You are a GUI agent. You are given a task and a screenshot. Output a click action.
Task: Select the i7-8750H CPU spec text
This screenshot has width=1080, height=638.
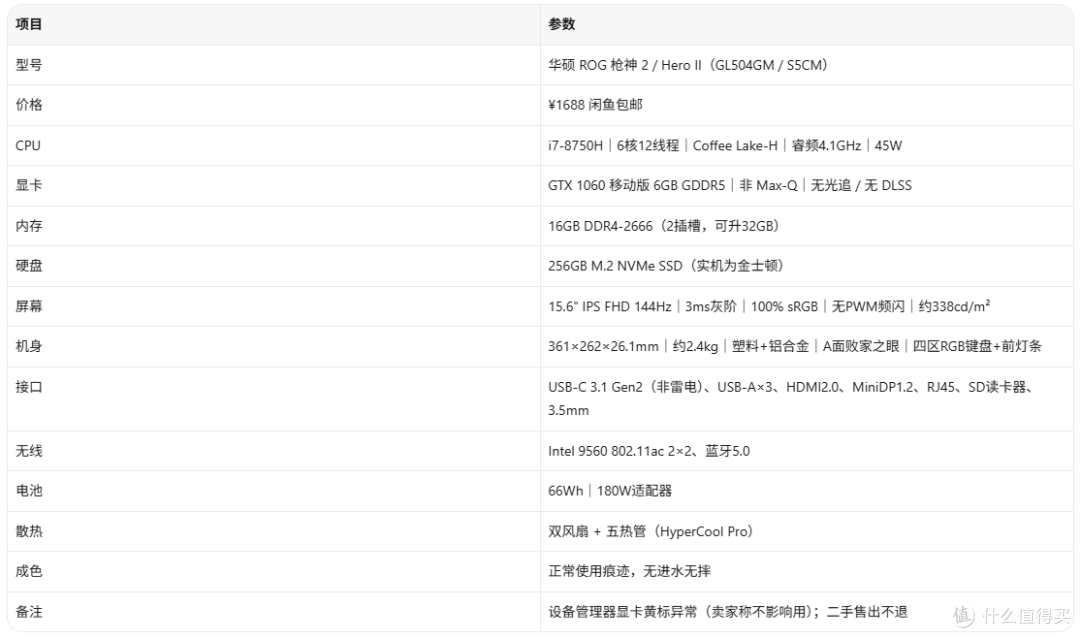coord(575,145)
